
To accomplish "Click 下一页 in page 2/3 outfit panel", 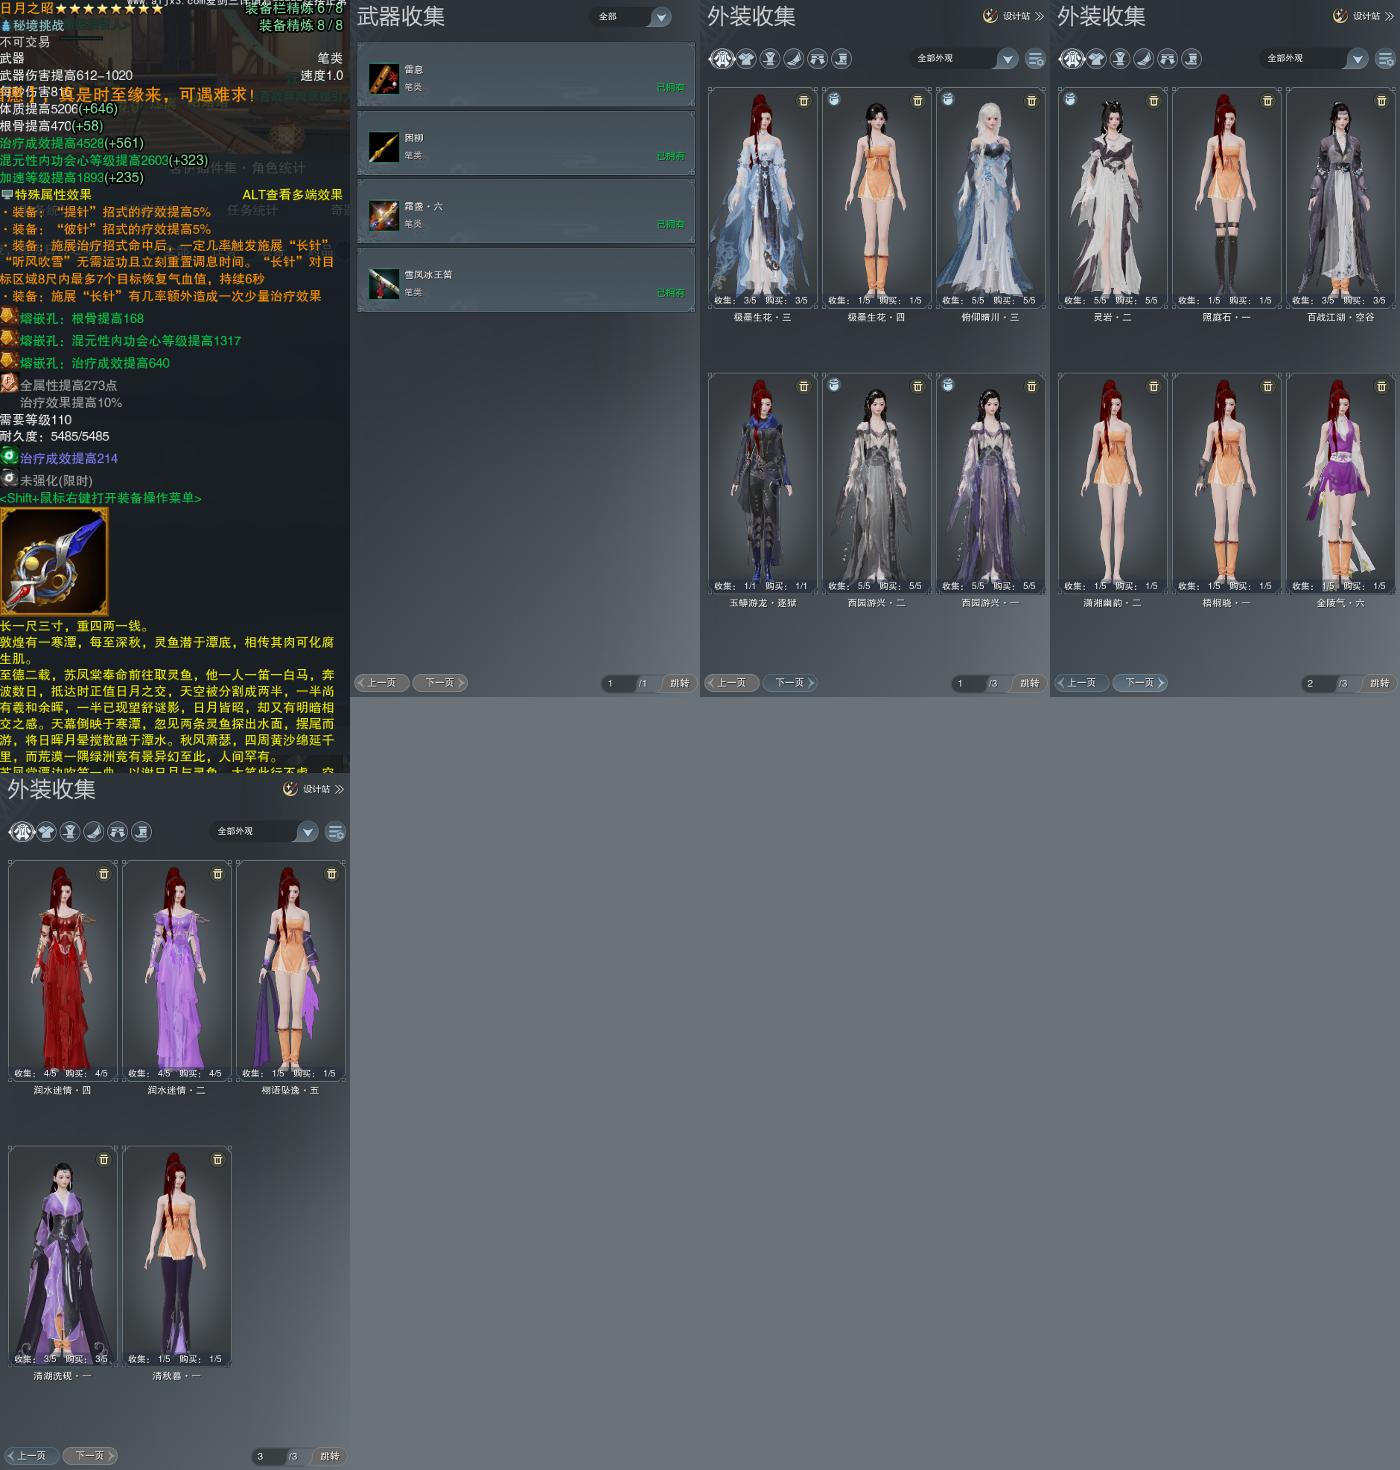I will click(1140, 683).
